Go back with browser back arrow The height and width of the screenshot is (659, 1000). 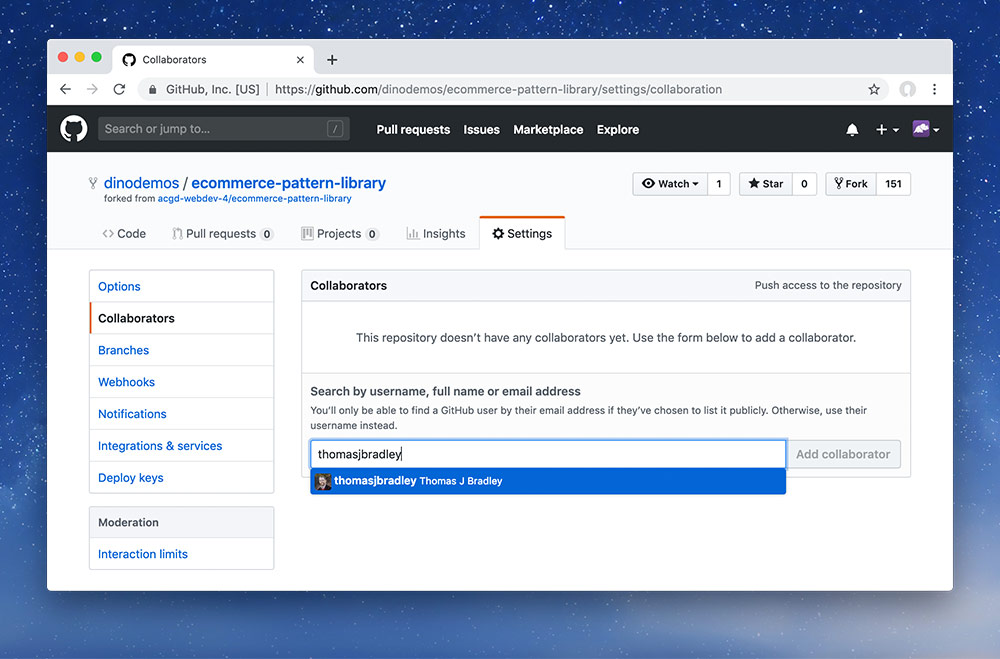point(65,89)
